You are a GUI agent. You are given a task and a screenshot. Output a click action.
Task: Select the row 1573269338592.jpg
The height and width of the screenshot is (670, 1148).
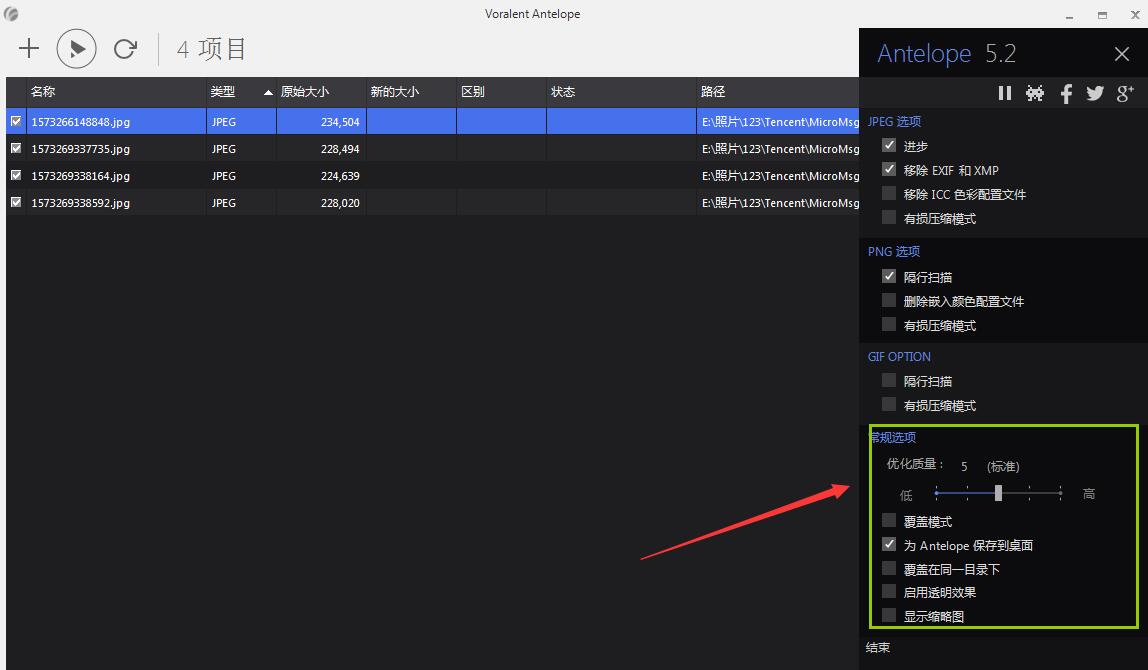(80, 202)
